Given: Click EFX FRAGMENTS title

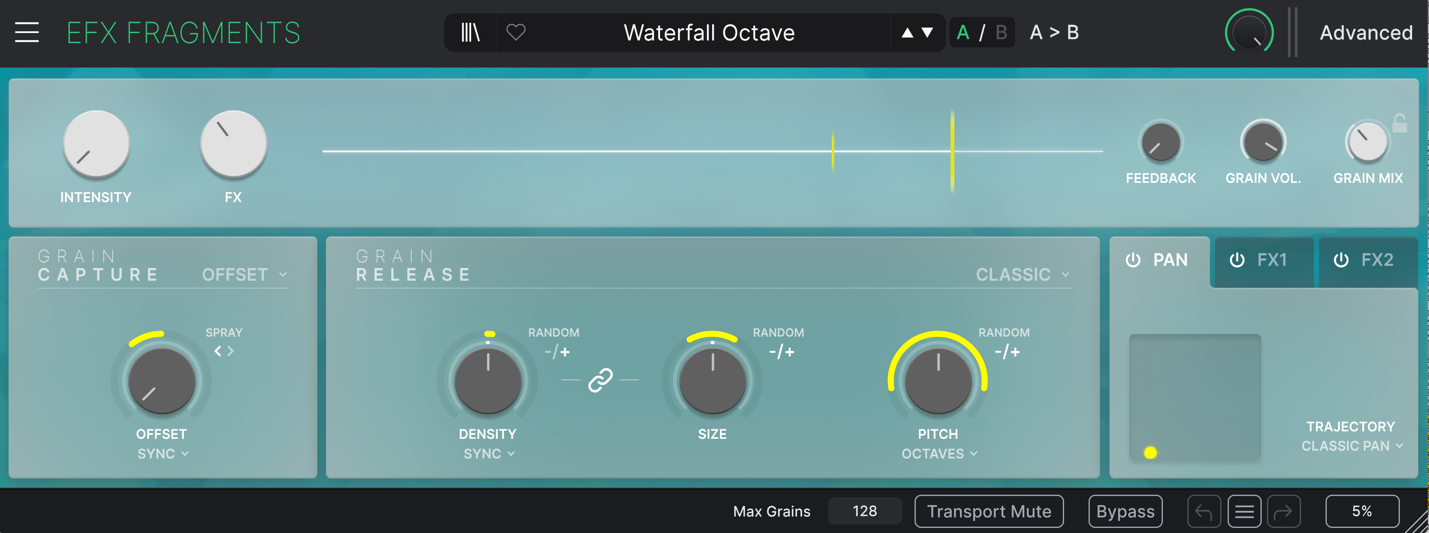Looking at the screenshot, I should pos(183,33).
